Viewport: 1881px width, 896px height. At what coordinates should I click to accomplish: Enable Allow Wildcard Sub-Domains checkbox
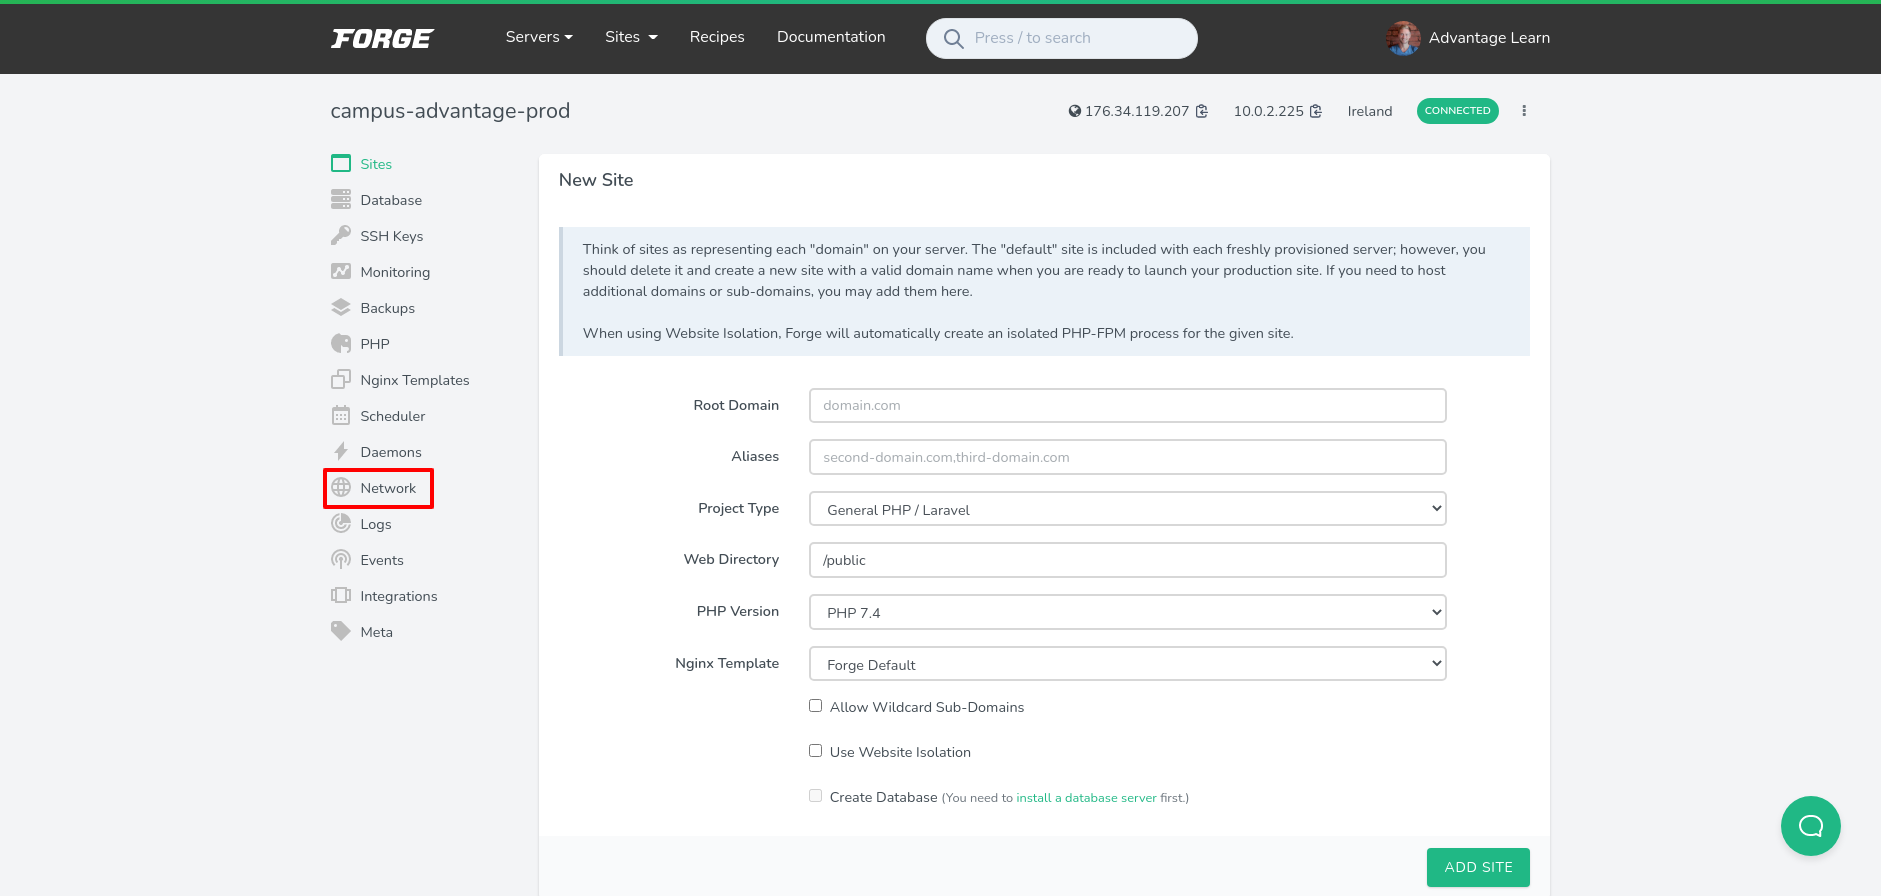(816, 706)
